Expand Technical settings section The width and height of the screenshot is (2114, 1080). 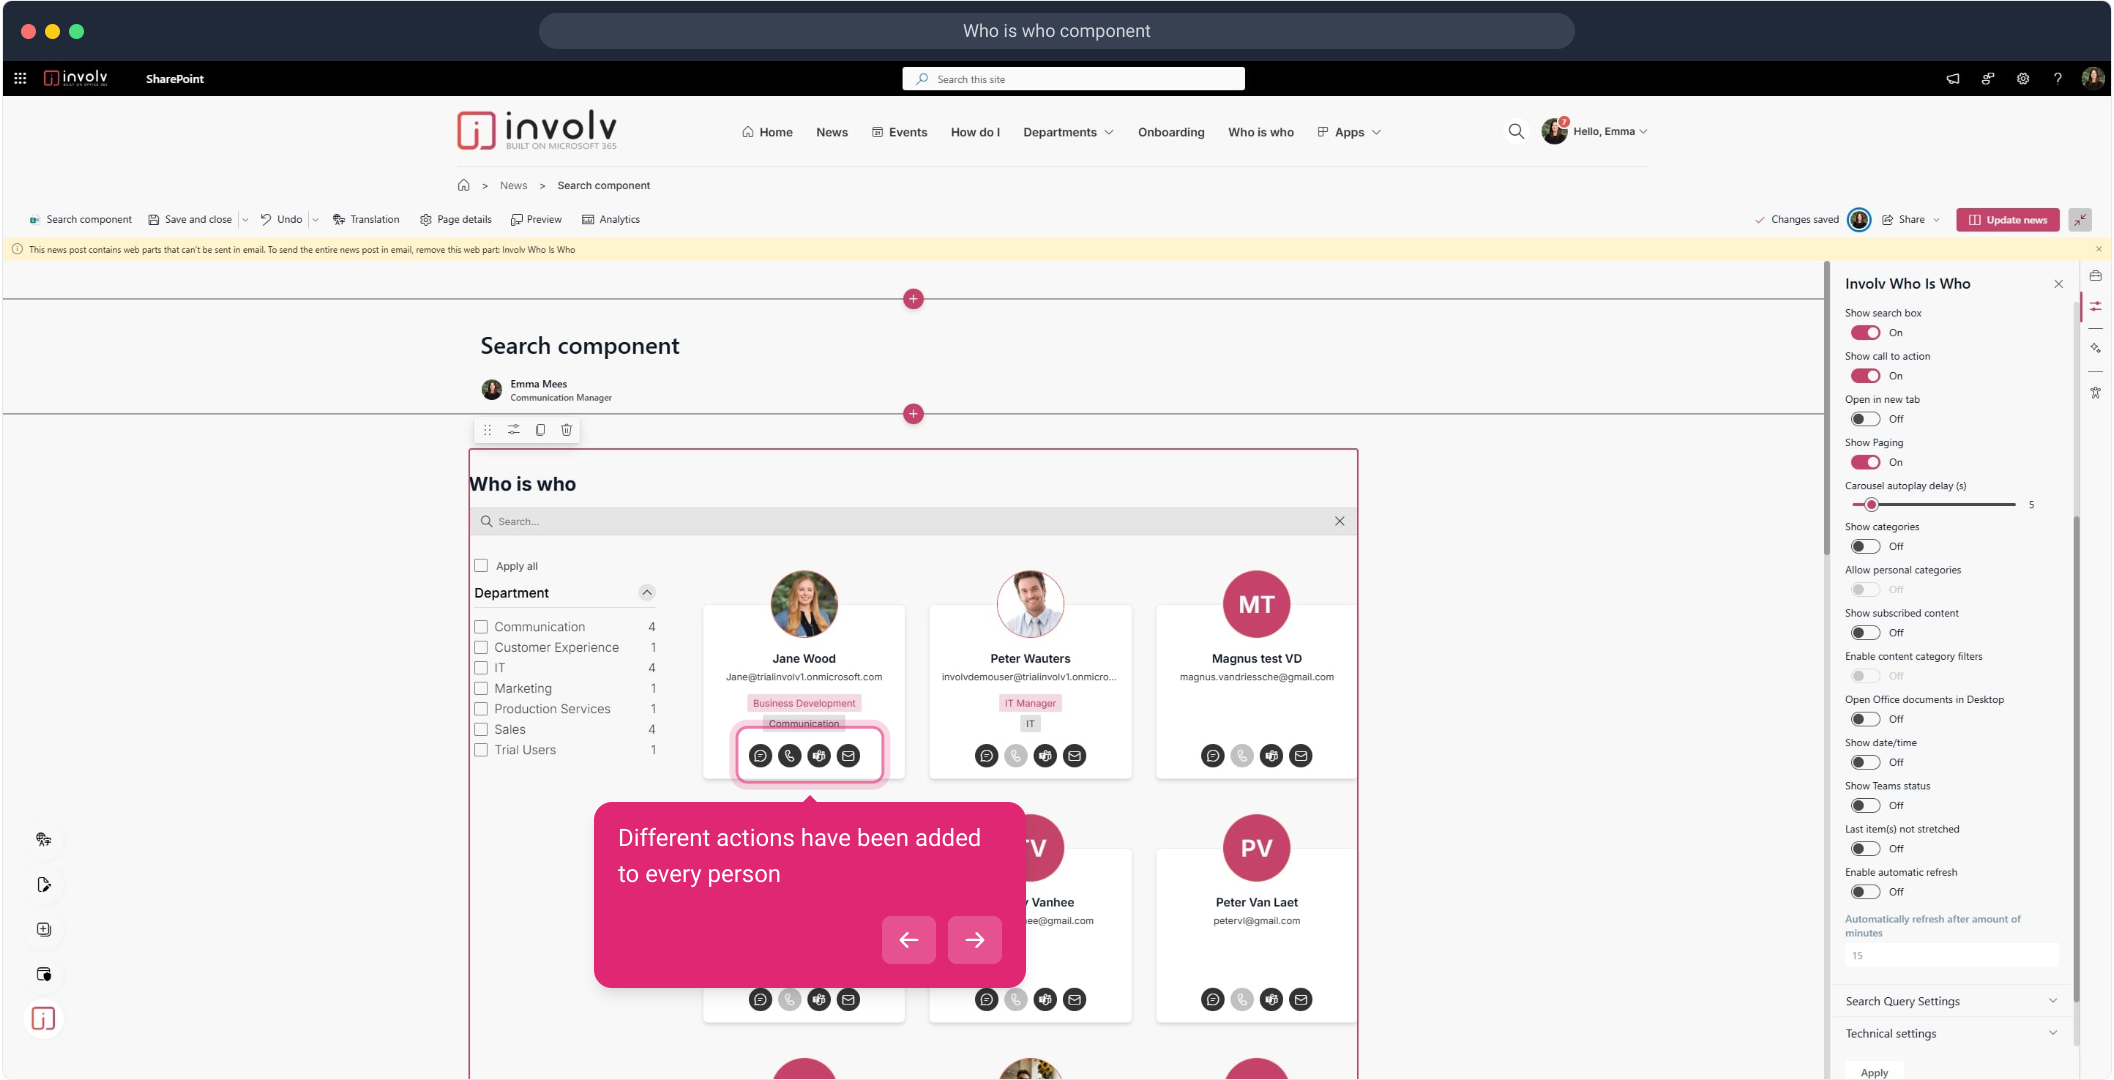click(1950, 1033)
